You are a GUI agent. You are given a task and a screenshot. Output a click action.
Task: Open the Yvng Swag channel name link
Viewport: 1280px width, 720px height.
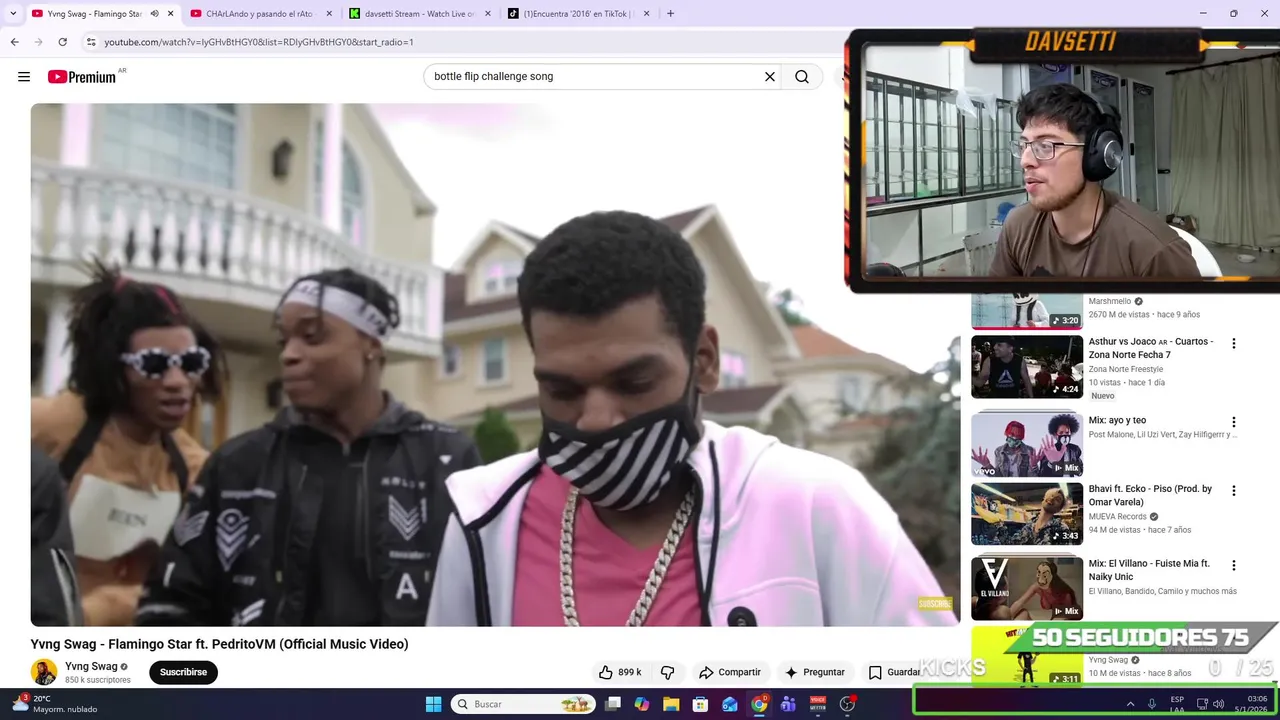pyautogui.click(x=91, y=666)
